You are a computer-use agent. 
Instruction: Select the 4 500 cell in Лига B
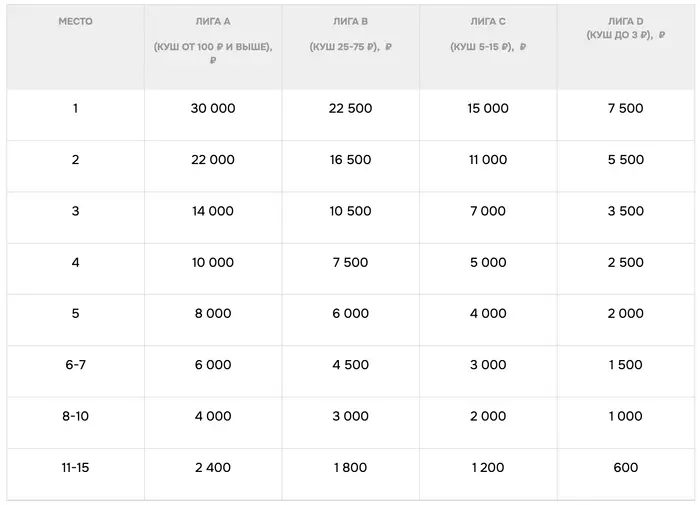350,365
